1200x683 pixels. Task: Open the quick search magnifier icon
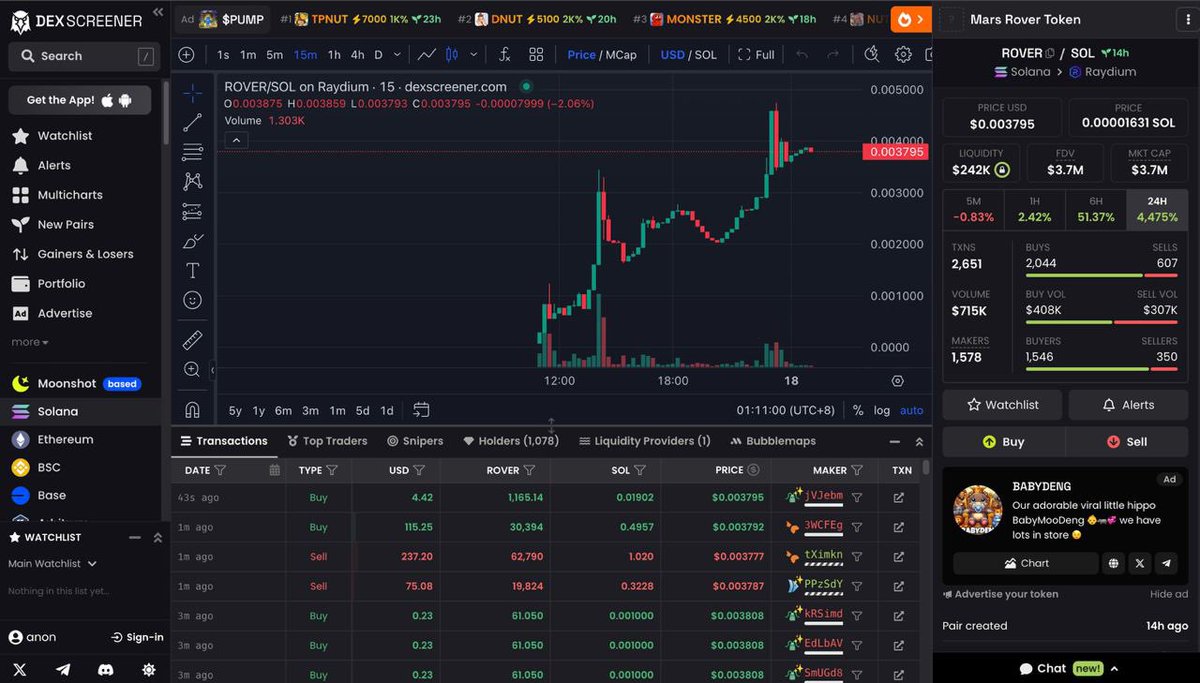pyautogui.click(x=872, y=55)
